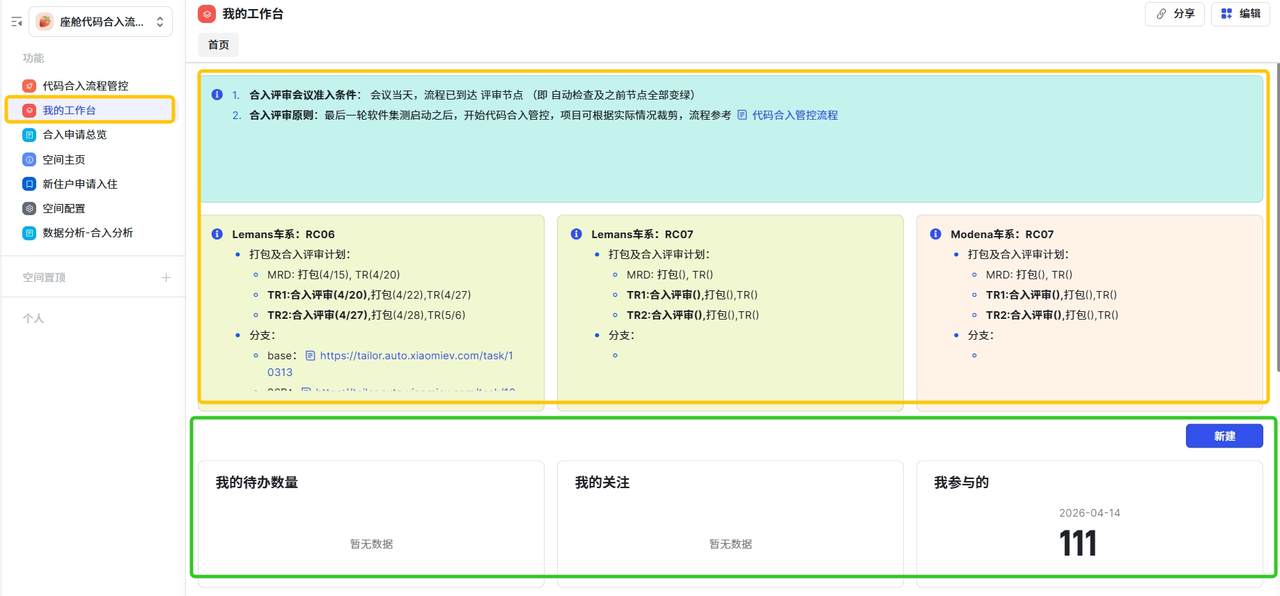Click the 新住户申请入住 sidebar icon
Image resolution: width=1280 pixels, height=596 pixels.
pyautogui.click(x=30, y=184)
